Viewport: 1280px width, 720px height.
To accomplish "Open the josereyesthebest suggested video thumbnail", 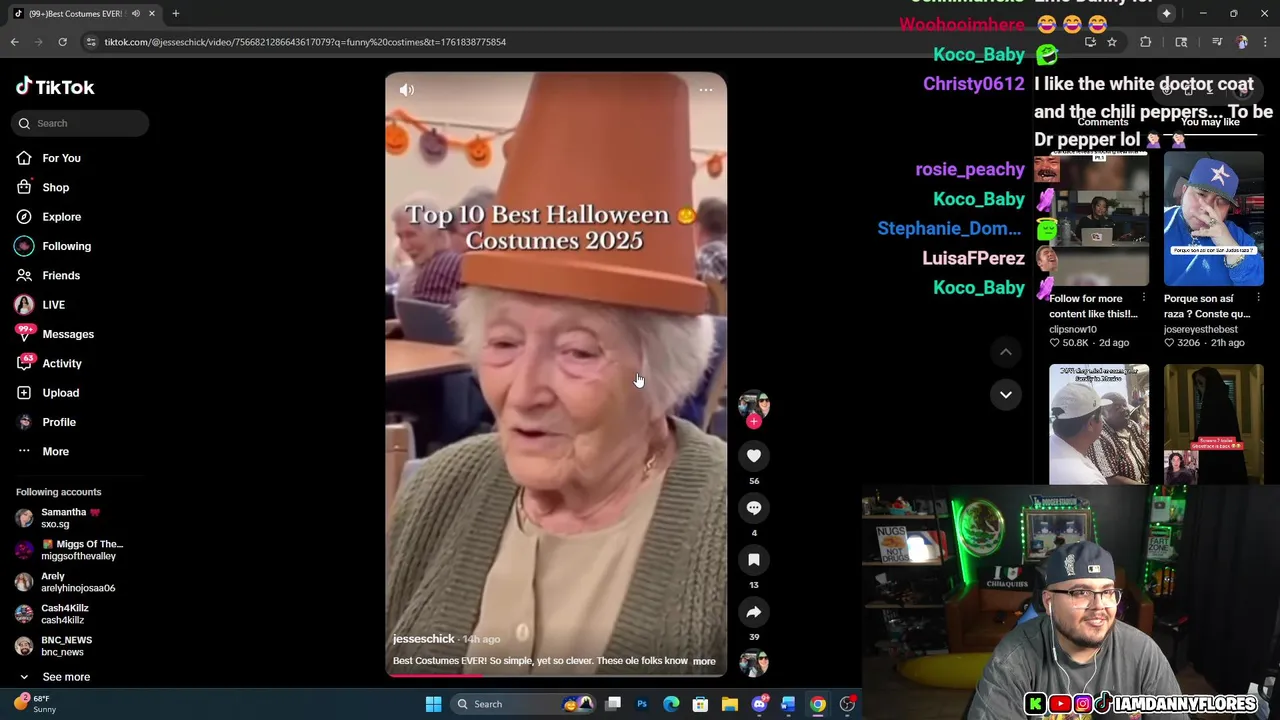I will 1214,218.
